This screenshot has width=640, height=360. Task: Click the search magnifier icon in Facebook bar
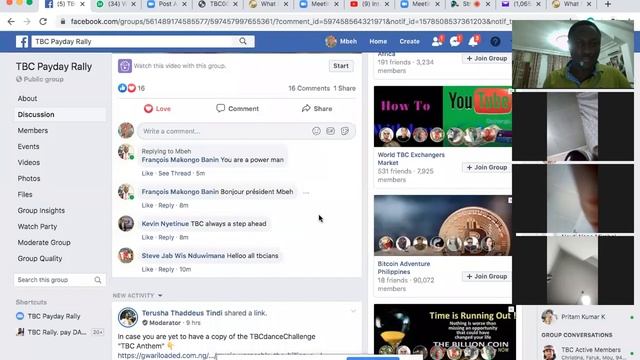coord(243,41)
